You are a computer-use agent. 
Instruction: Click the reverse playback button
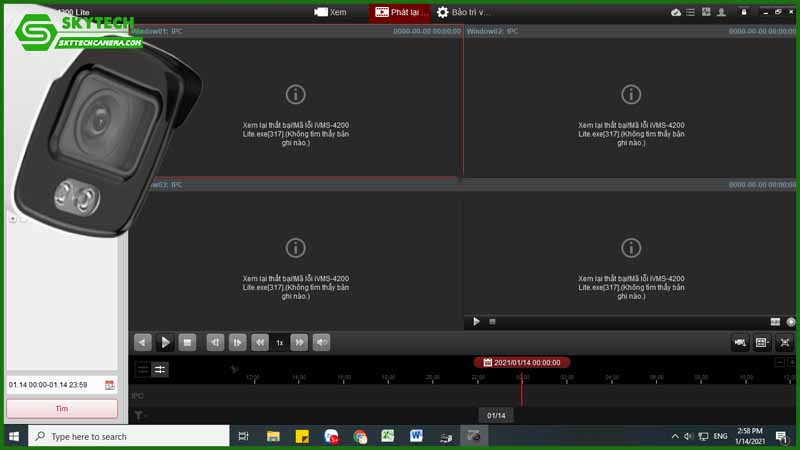143,342
